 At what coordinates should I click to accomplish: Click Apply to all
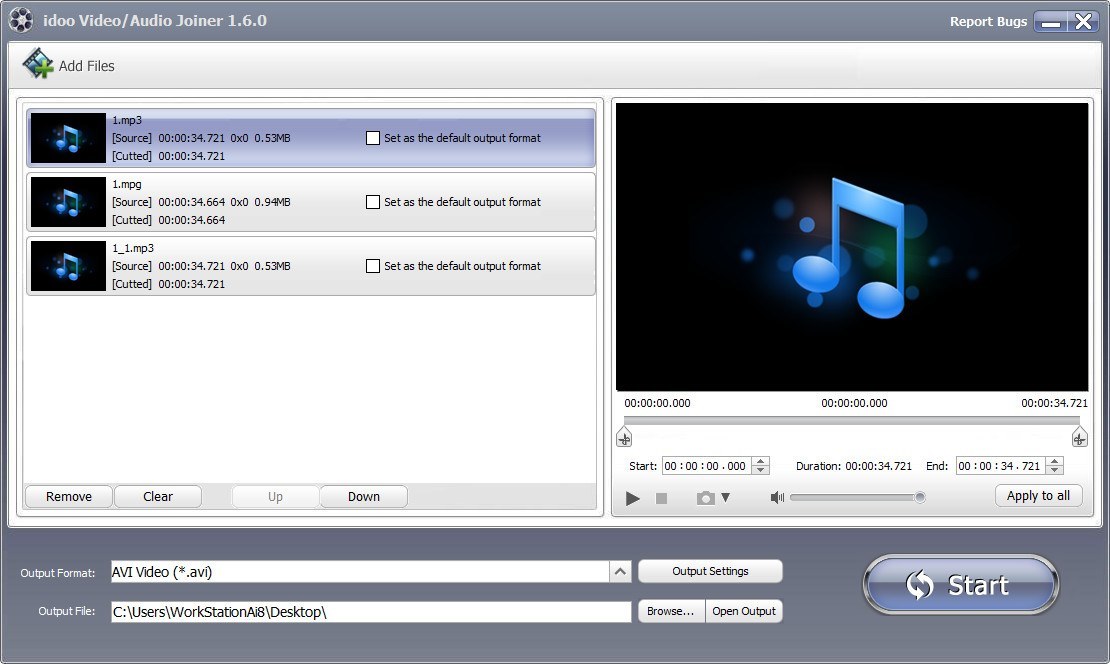coord(1037,495)
